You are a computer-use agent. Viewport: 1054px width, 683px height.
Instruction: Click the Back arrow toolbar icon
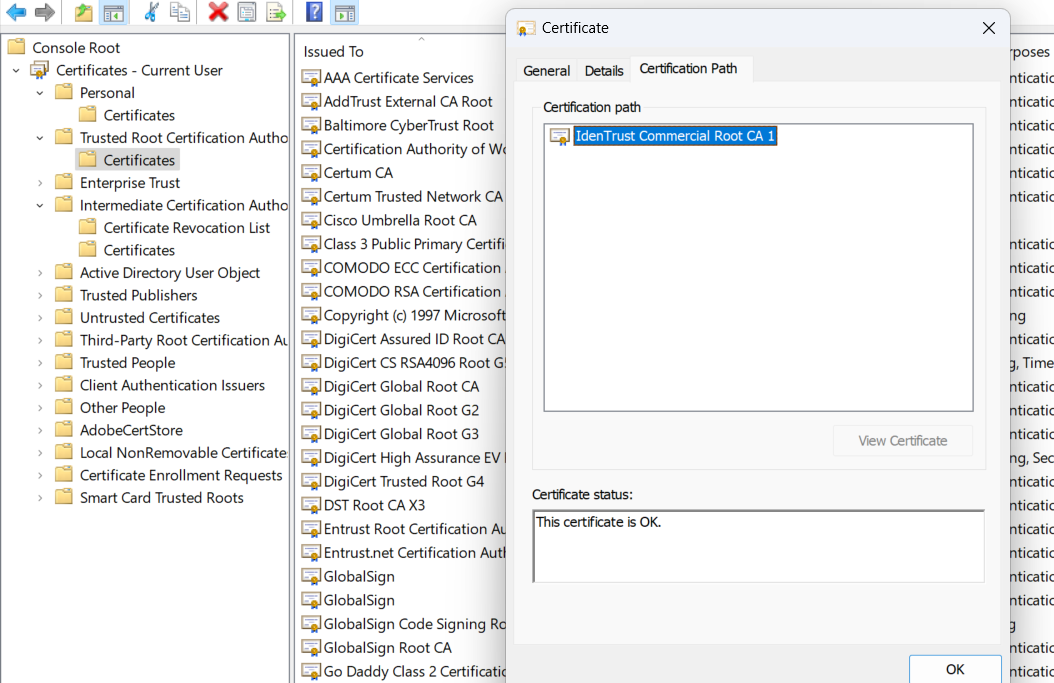coord(15,12)
